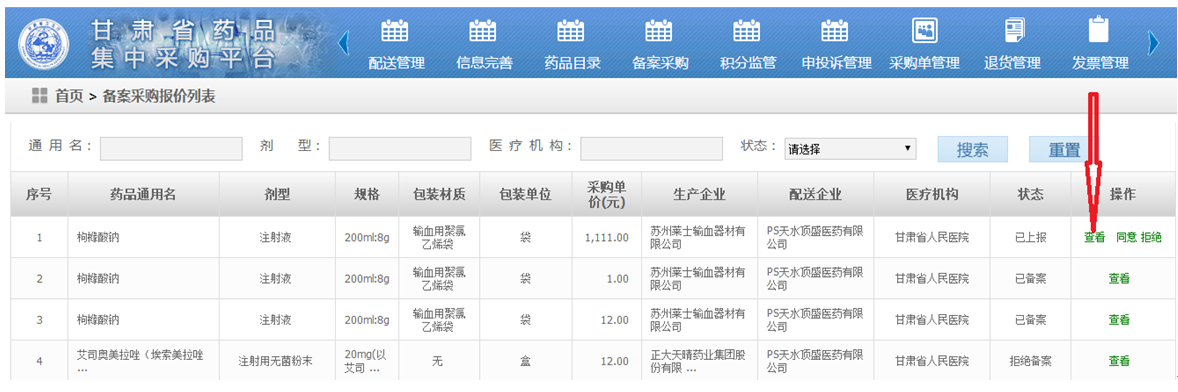The height and width of the screenshot is (392, 1178).
Task: Click the grid icon beside 首页
Action: (40, 96)
